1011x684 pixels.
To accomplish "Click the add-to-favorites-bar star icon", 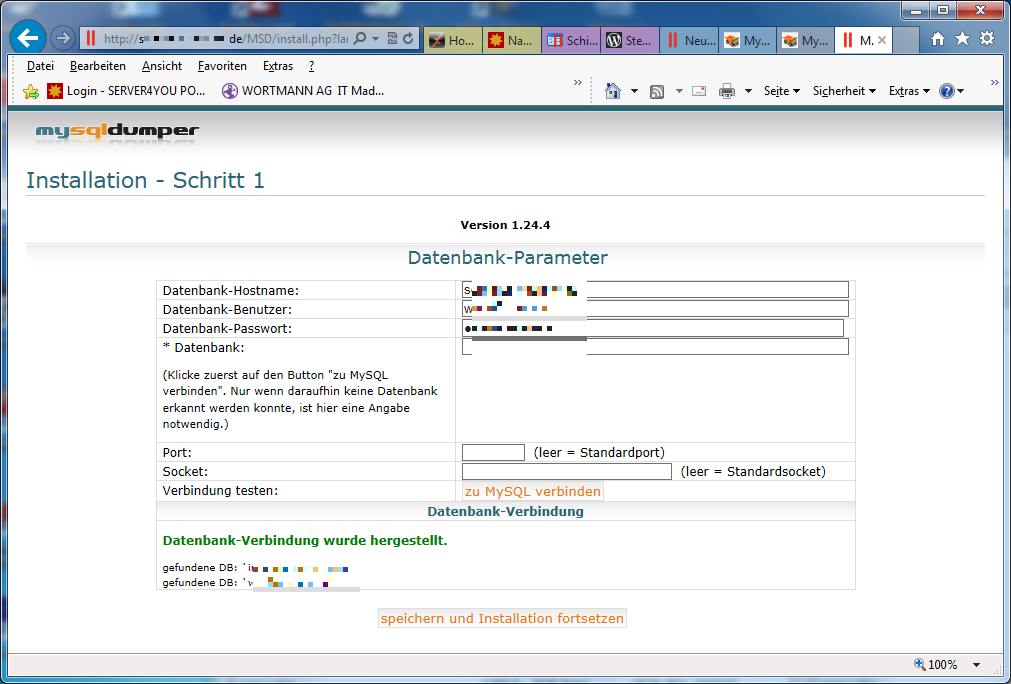I will click(x=31, y=91).
